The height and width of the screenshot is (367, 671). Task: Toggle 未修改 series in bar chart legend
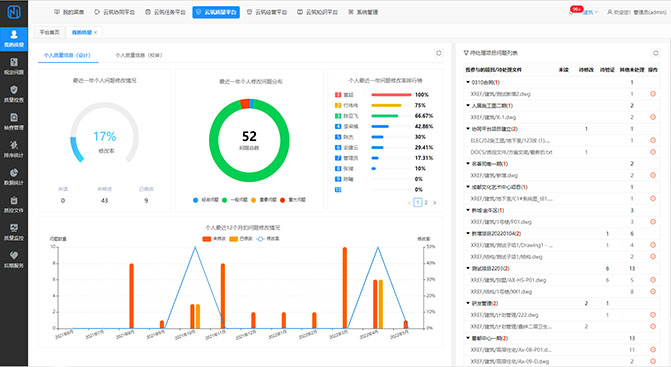point(214,239)
